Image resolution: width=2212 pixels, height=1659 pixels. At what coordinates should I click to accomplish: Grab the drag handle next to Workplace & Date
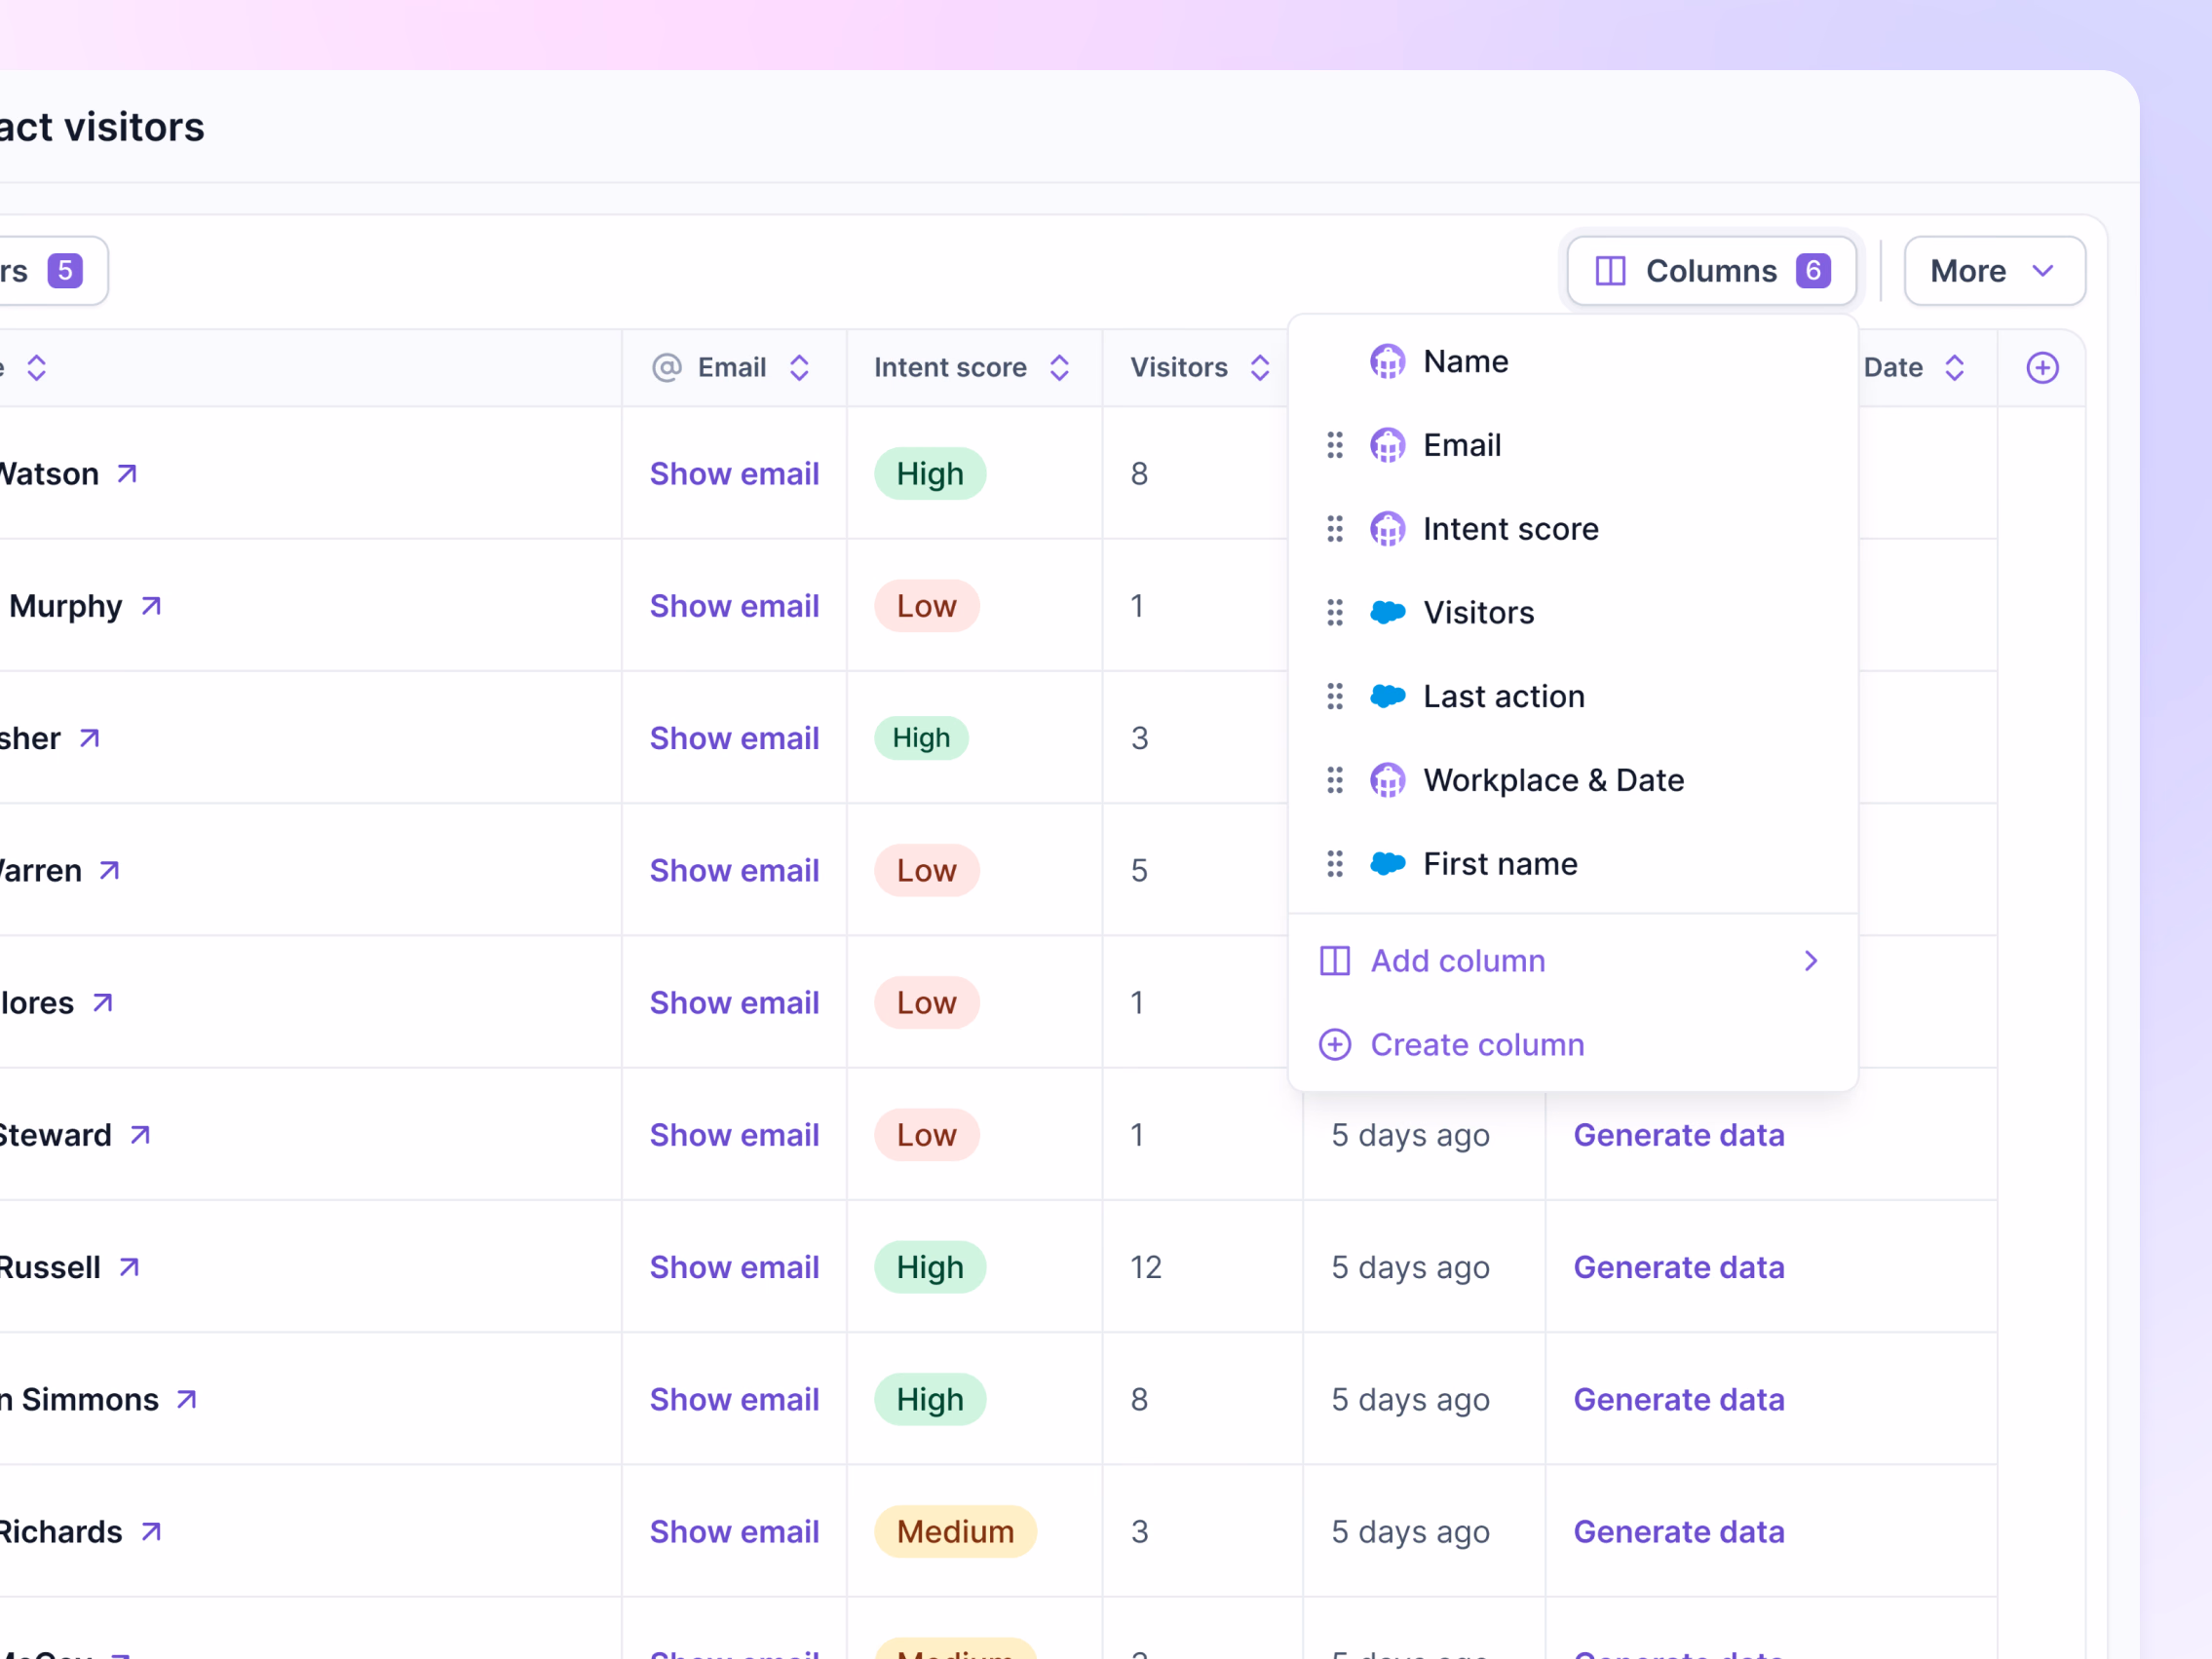[1335, 780]
